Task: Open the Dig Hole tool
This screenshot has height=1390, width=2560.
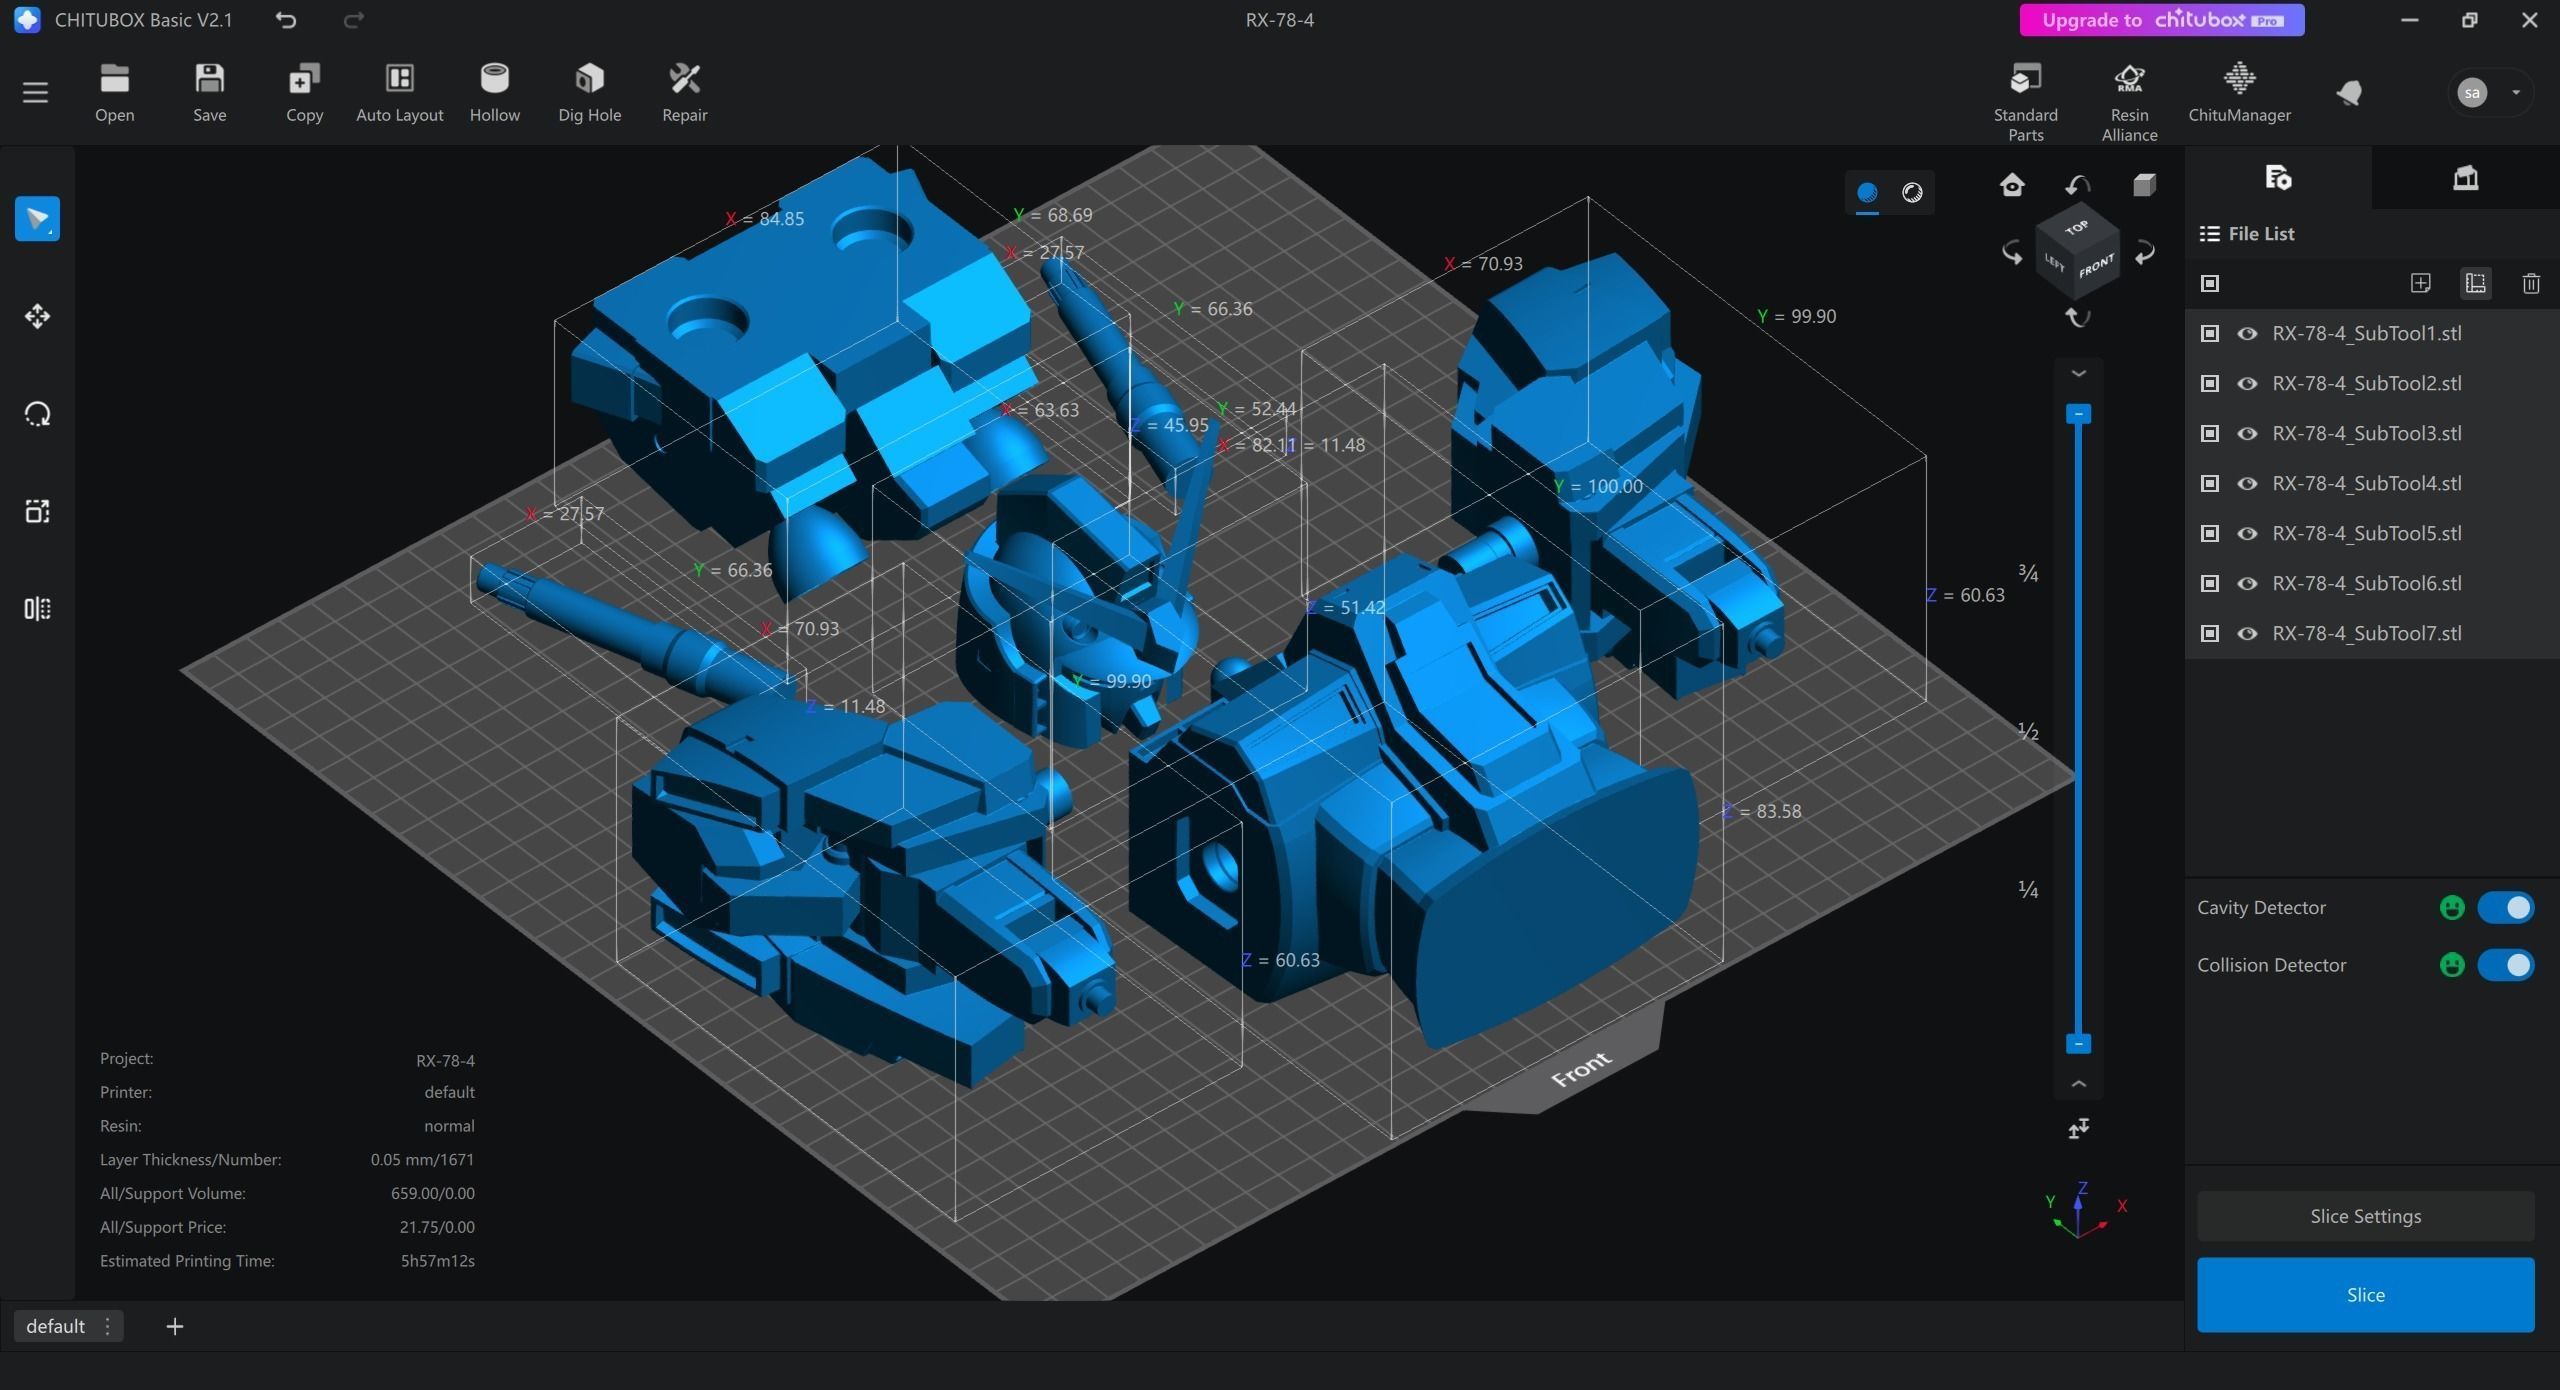Action: pos(589,80)
